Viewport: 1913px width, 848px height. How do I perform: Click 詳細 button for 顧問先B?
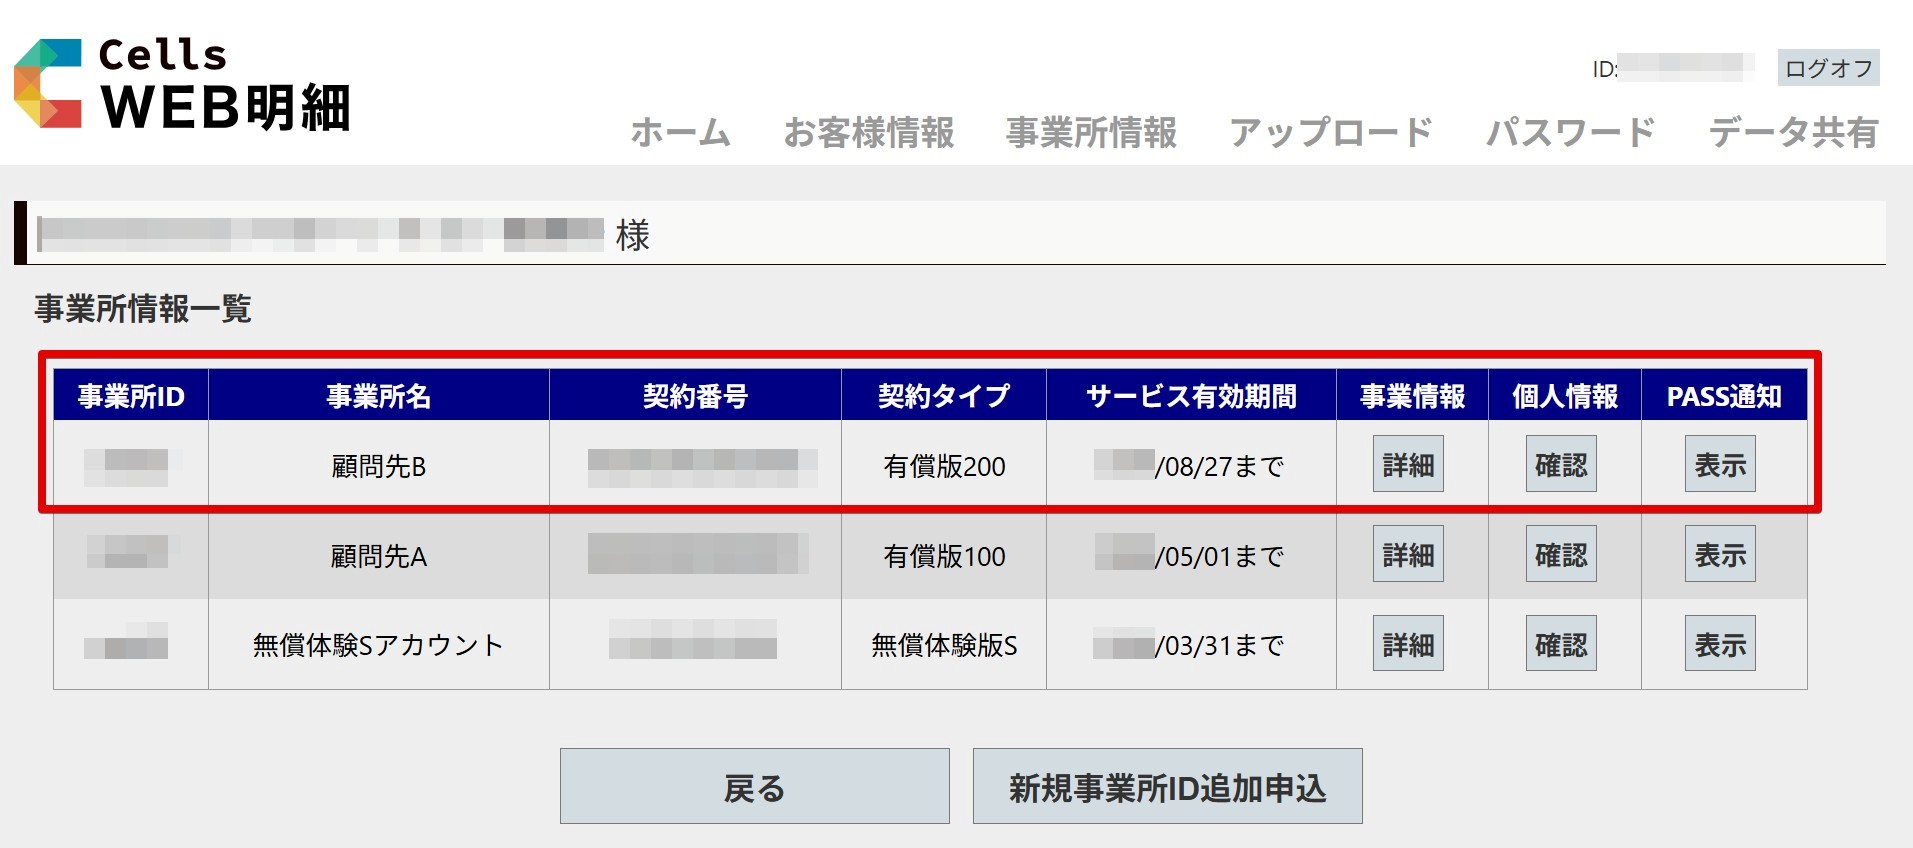tap(1408, 464)
